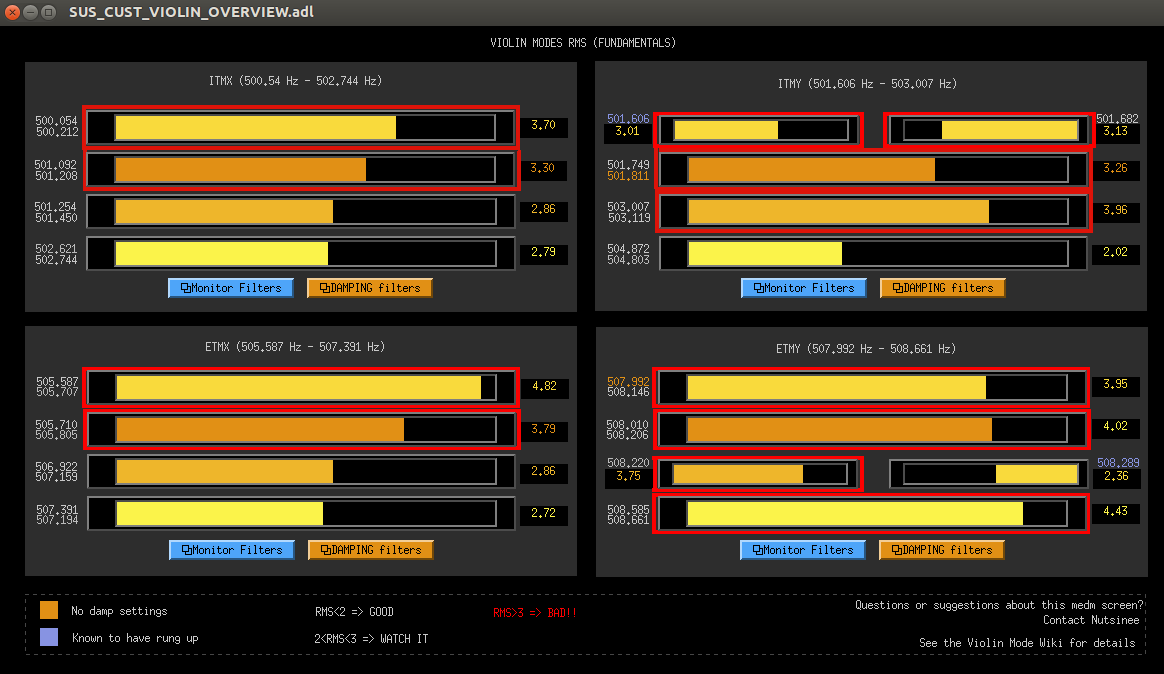Open DAMPING filters for ITMX

point(370,288)
